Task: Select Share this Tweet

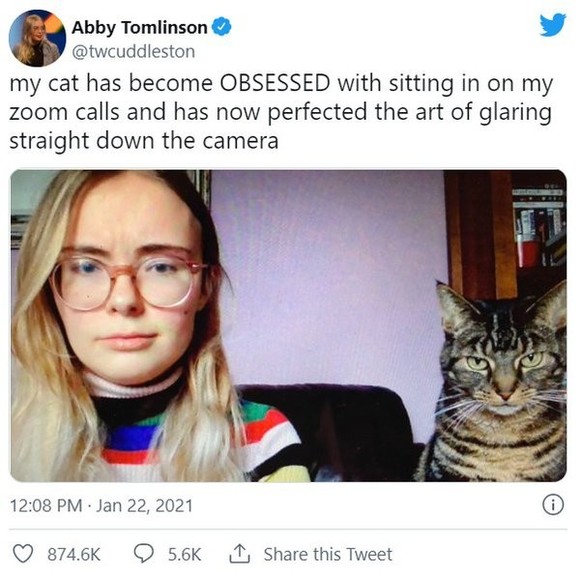Action: (x=328, y=554)
